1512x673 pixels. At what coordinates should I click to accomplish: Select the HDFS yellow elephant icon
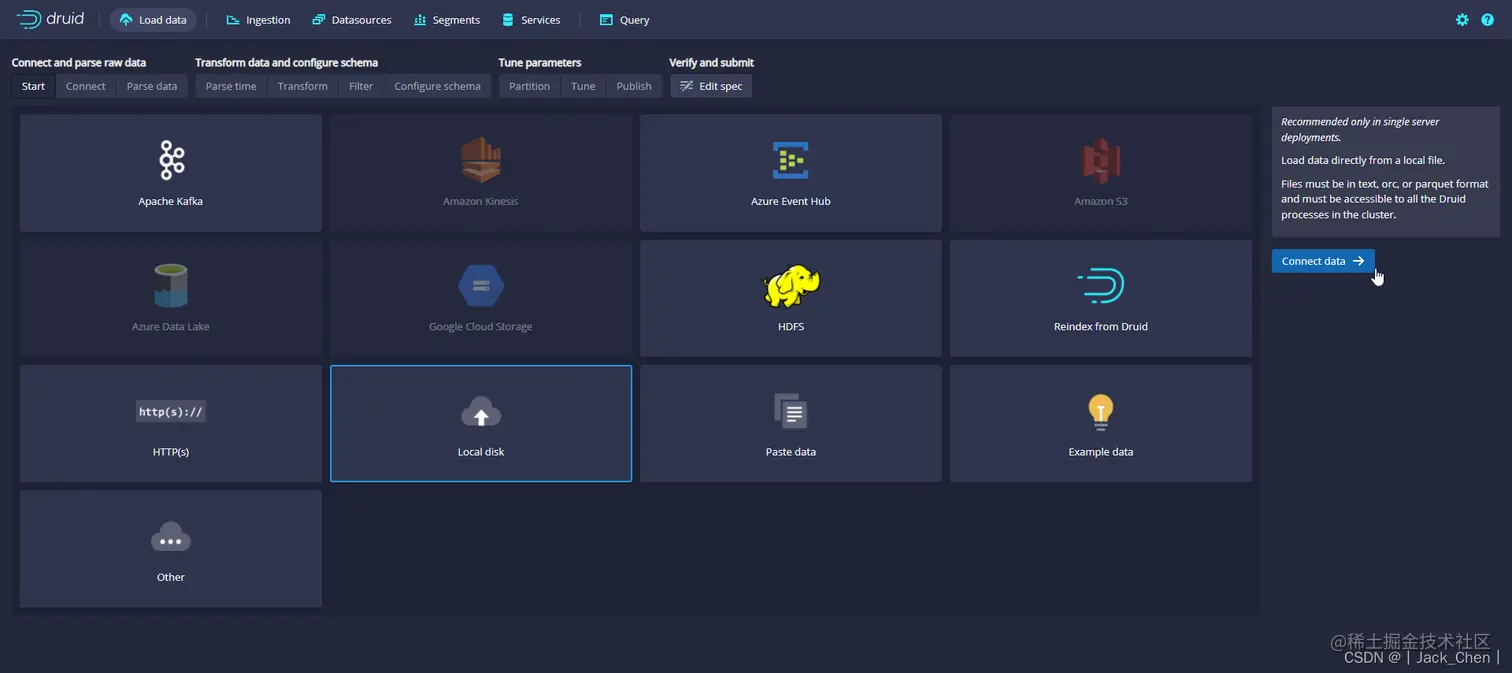click(791, 286)
